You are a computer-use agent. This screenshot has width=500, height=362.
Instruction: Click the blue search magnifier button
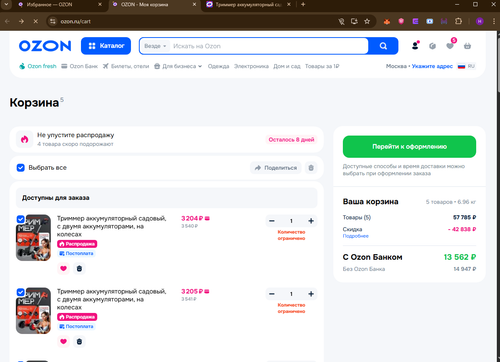coord(383,46)
